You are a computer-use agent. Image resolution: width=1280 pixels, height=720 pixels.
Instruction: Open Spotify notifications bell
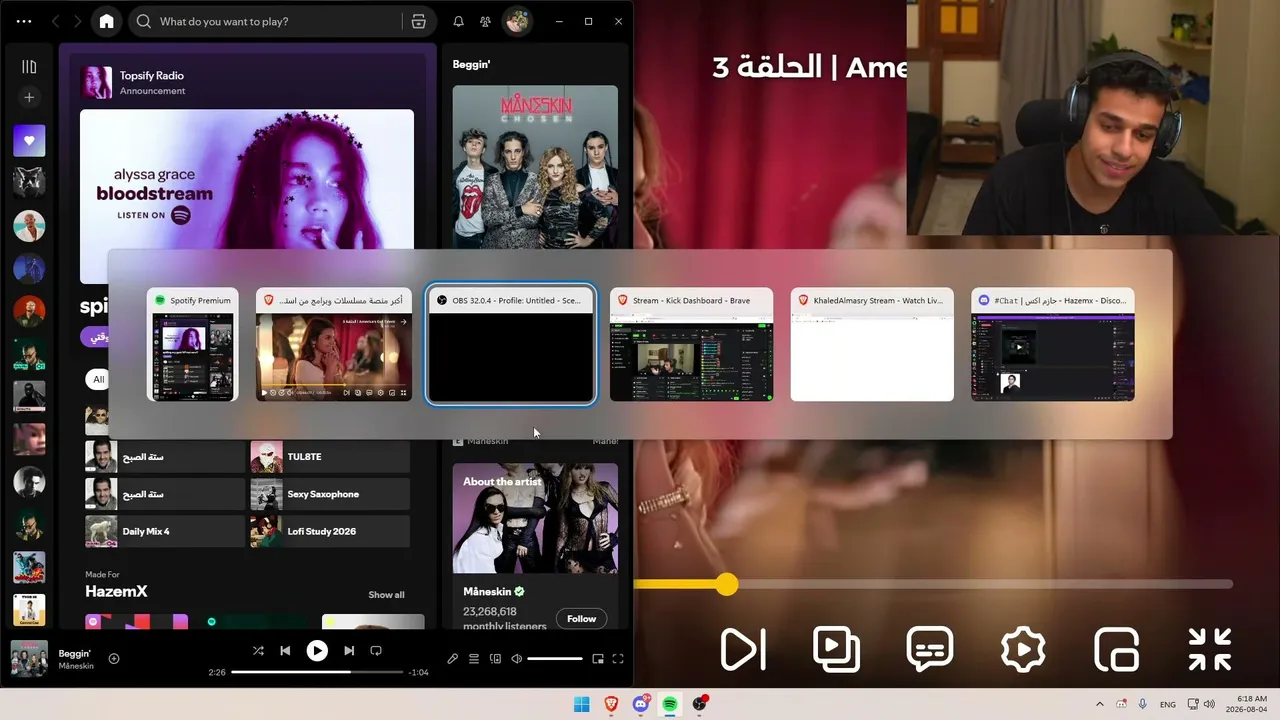click(x=458, y=21)
